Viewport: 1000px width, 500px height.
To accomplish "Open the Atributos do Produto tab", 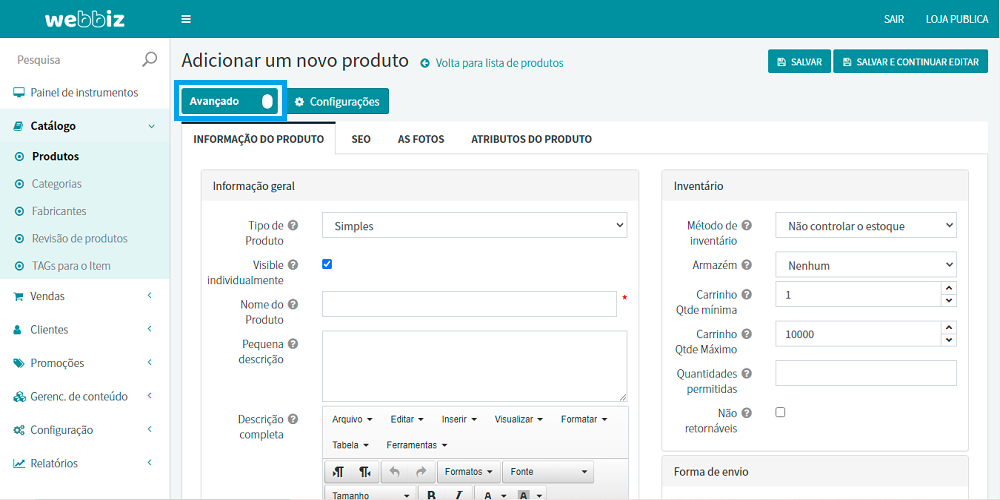I will 531,139.
